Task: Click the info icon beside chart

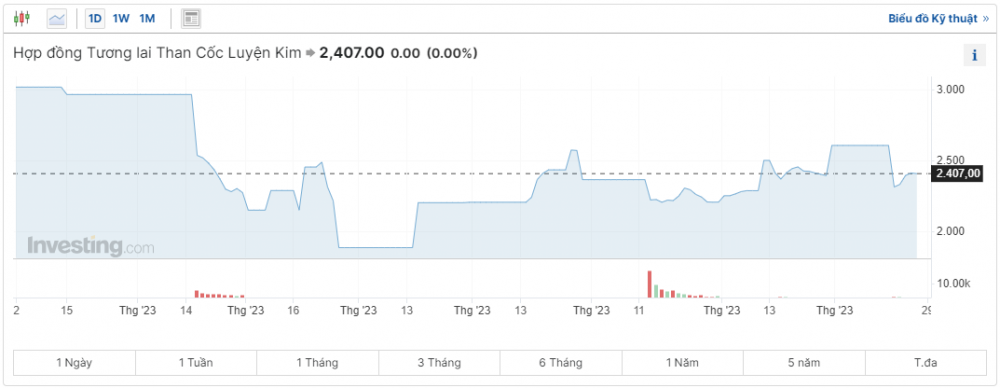Action: 974,56
